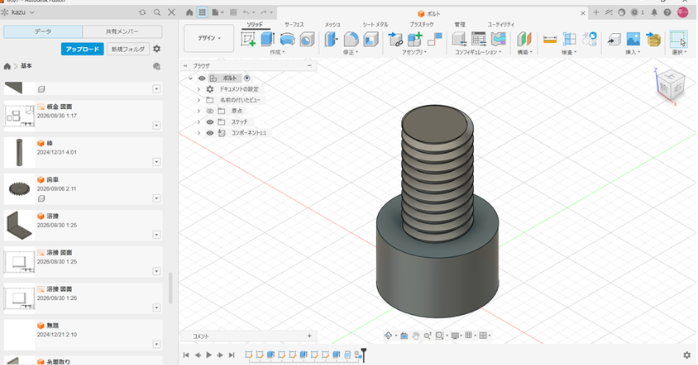Open the アセンブリ dropdown menu
Image resolution: width=698 pixels, height=365 pixels.
pos(414,53)
